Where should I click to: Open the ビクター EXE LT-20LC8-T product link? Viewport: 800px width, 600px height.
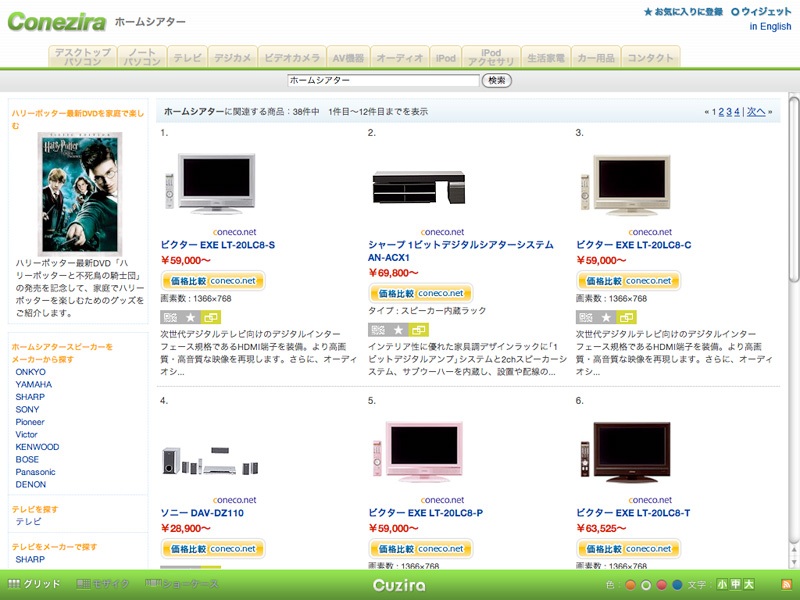[633, 513]
